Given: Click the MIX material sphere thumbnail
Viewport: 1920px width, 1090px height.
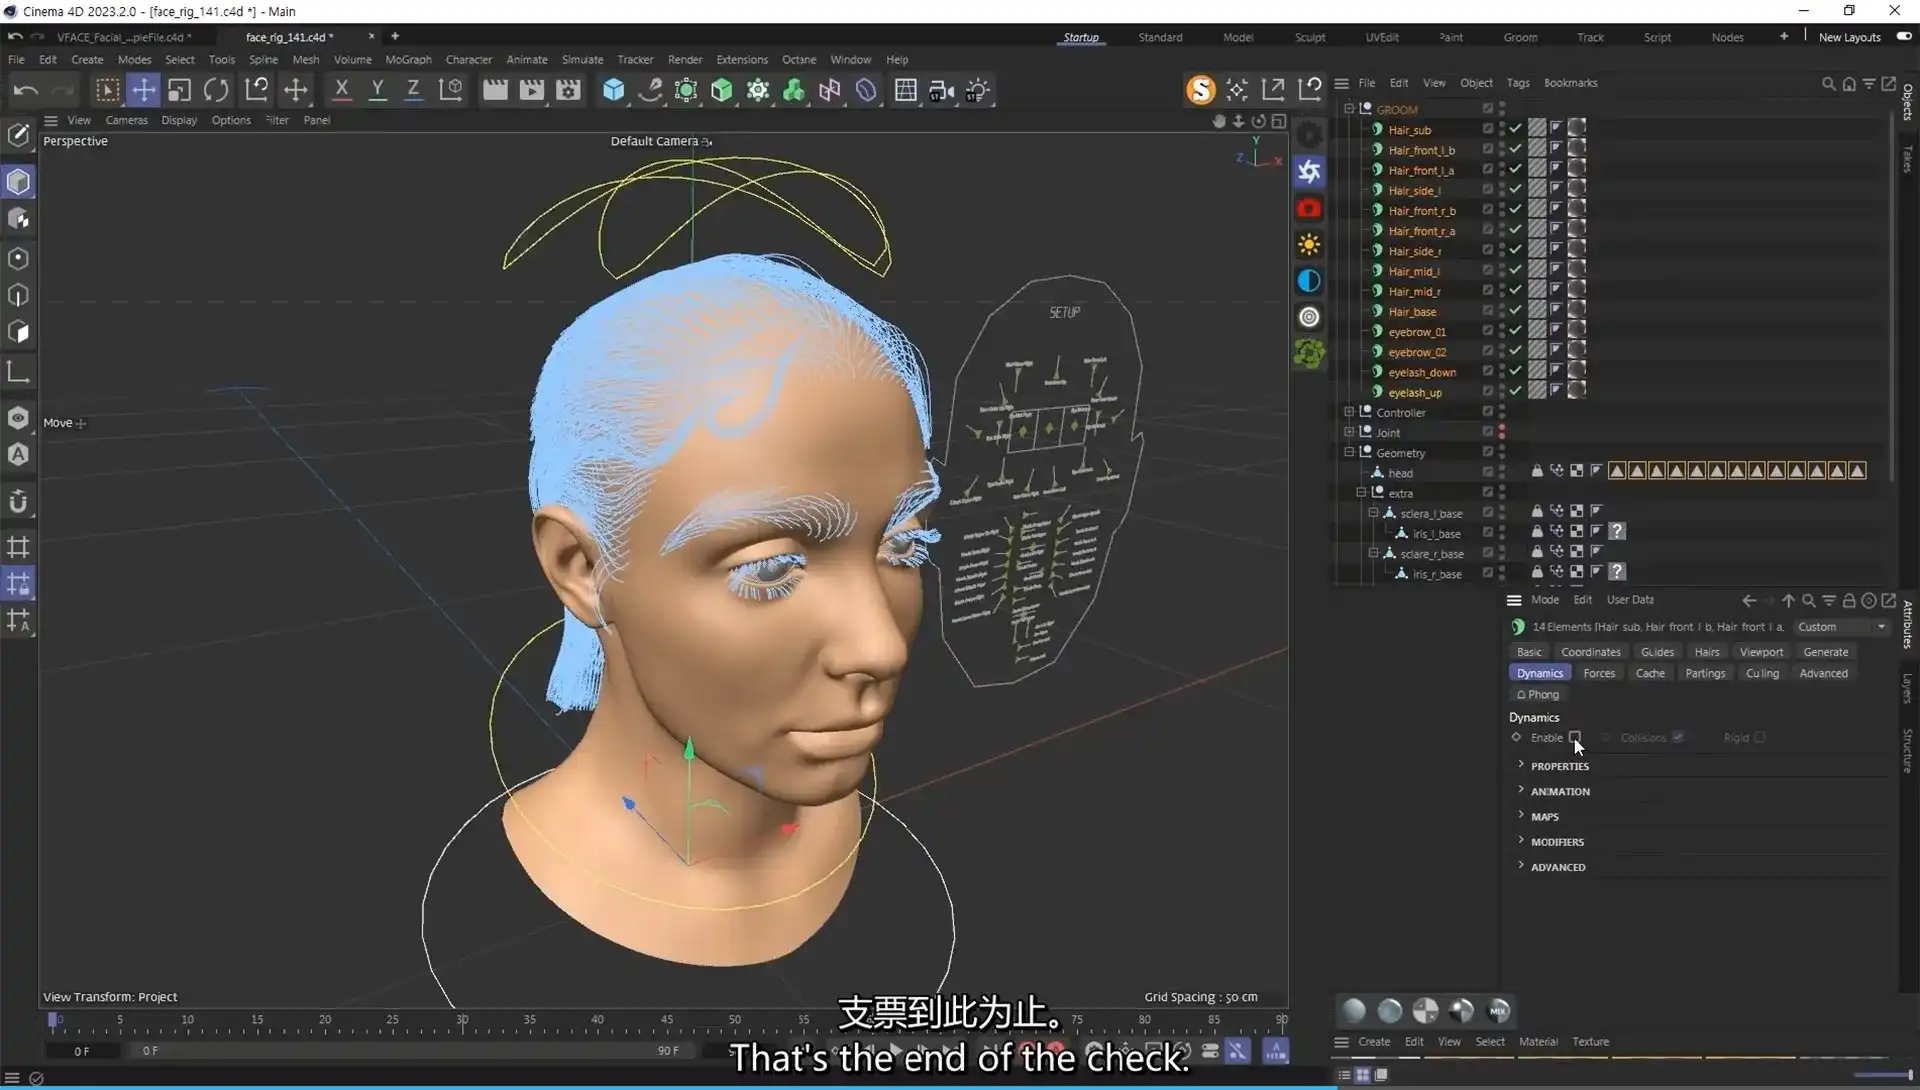Looking at the screenshot, I should 1499,1011.
